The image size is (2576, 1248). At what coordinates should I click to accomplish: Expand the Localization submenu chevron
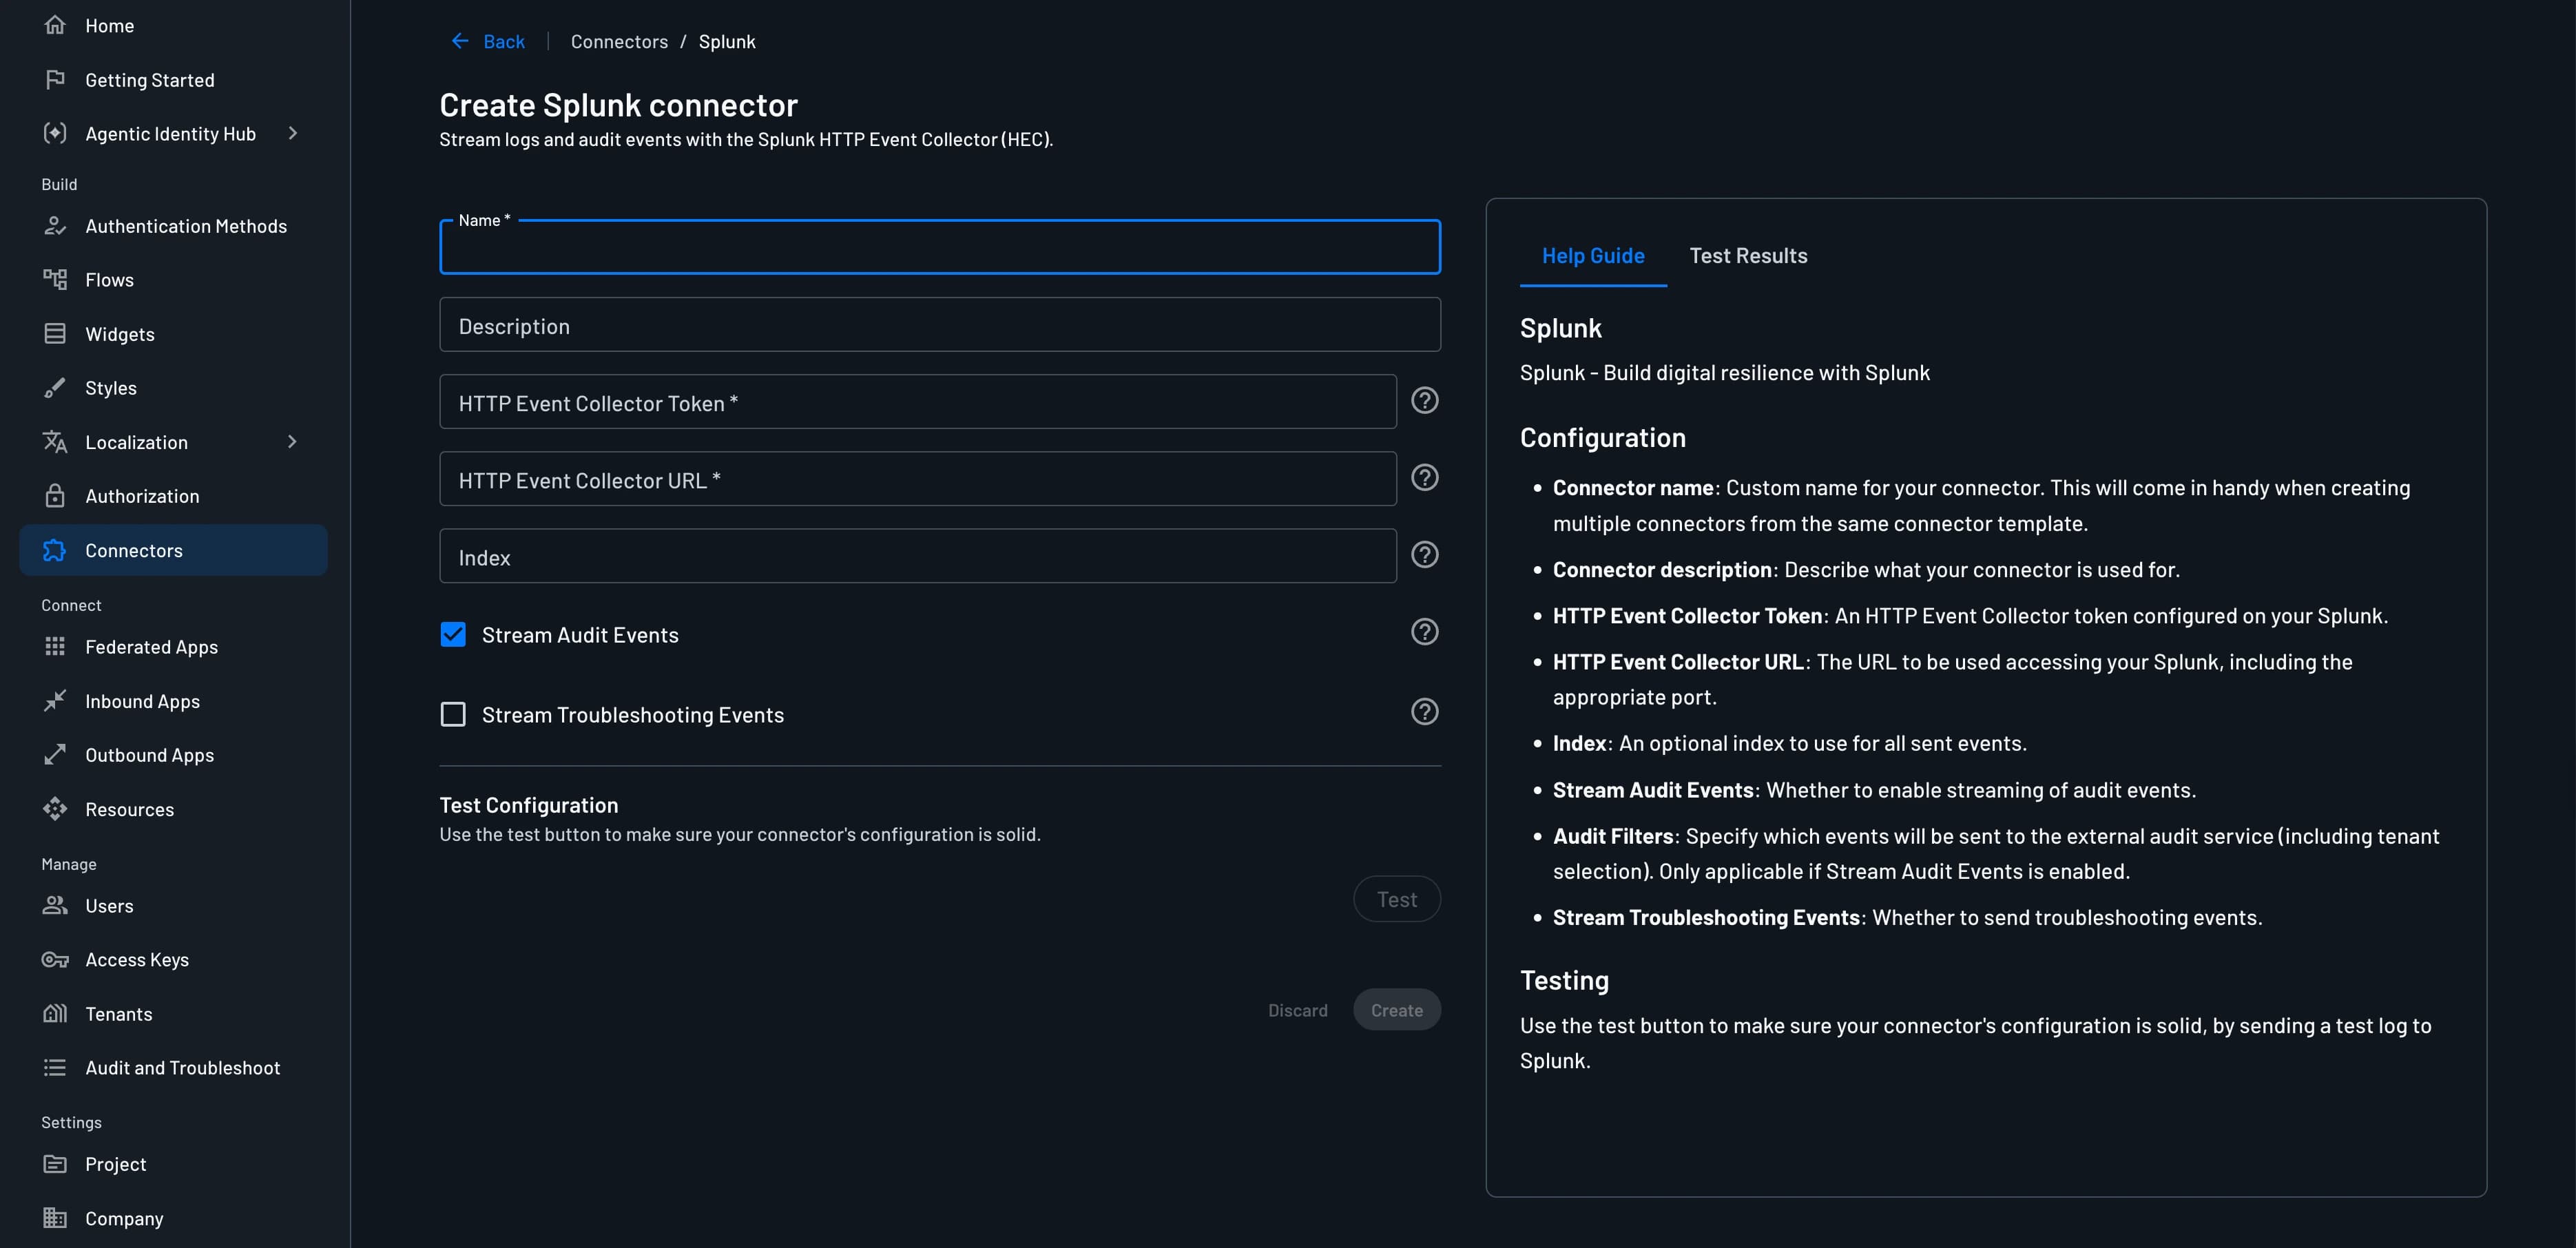[x=293, y=442]
